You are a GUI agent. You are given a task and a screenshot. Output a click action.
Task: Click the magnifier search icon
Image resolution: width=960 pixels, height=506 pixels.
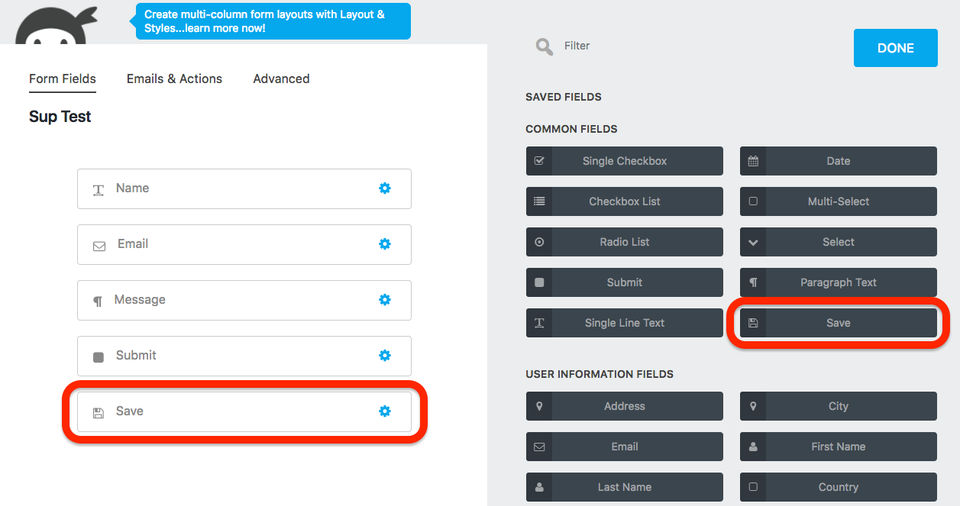click(544, 46)
